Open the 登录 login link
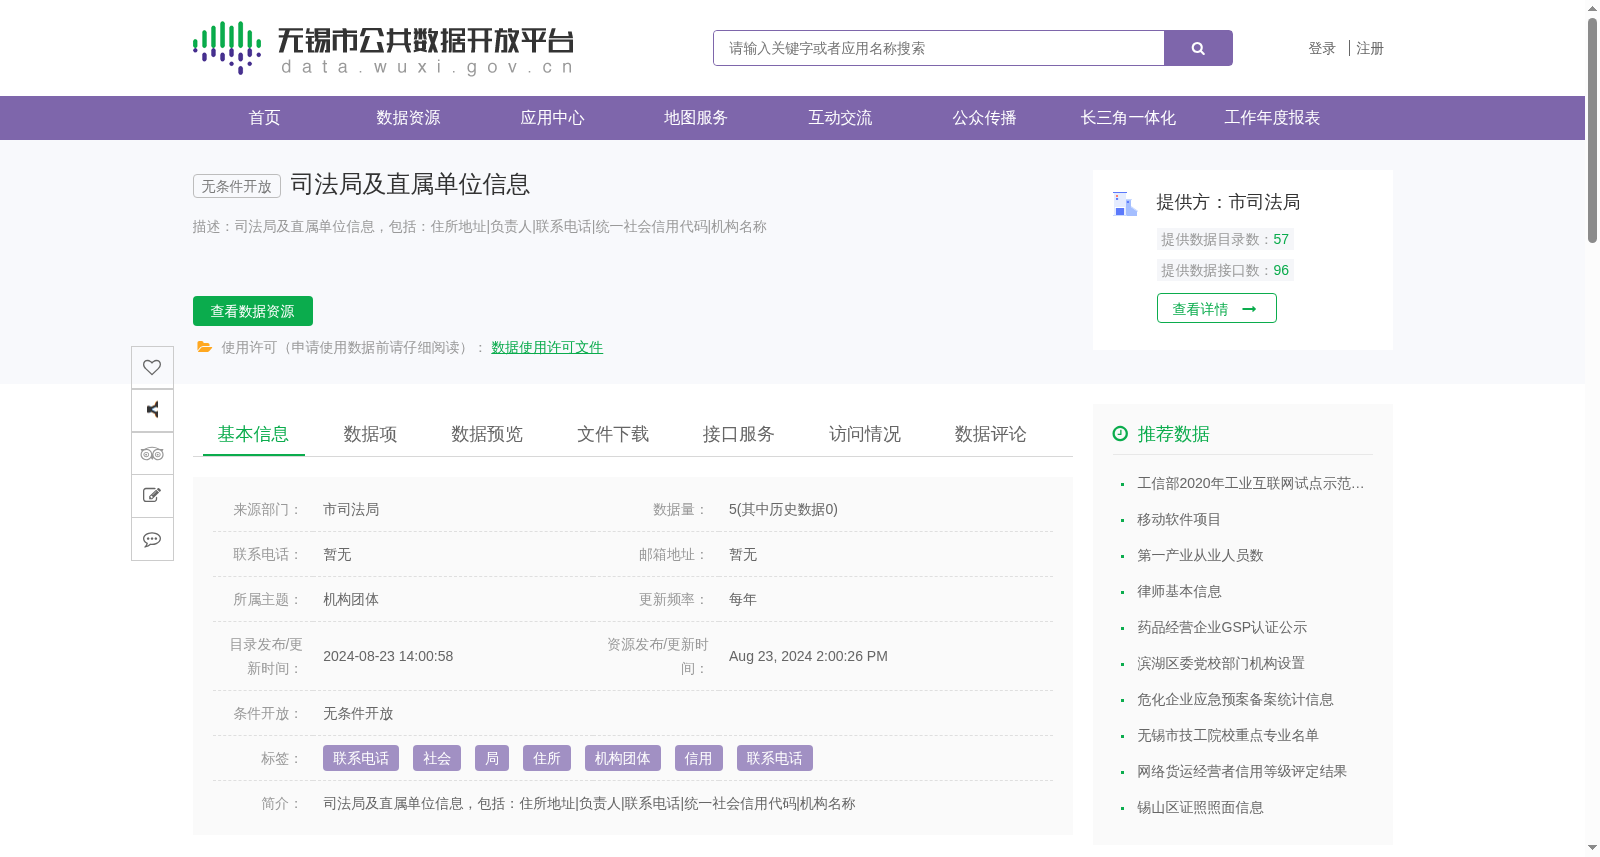1600x857 pixels. point(1322,48)
